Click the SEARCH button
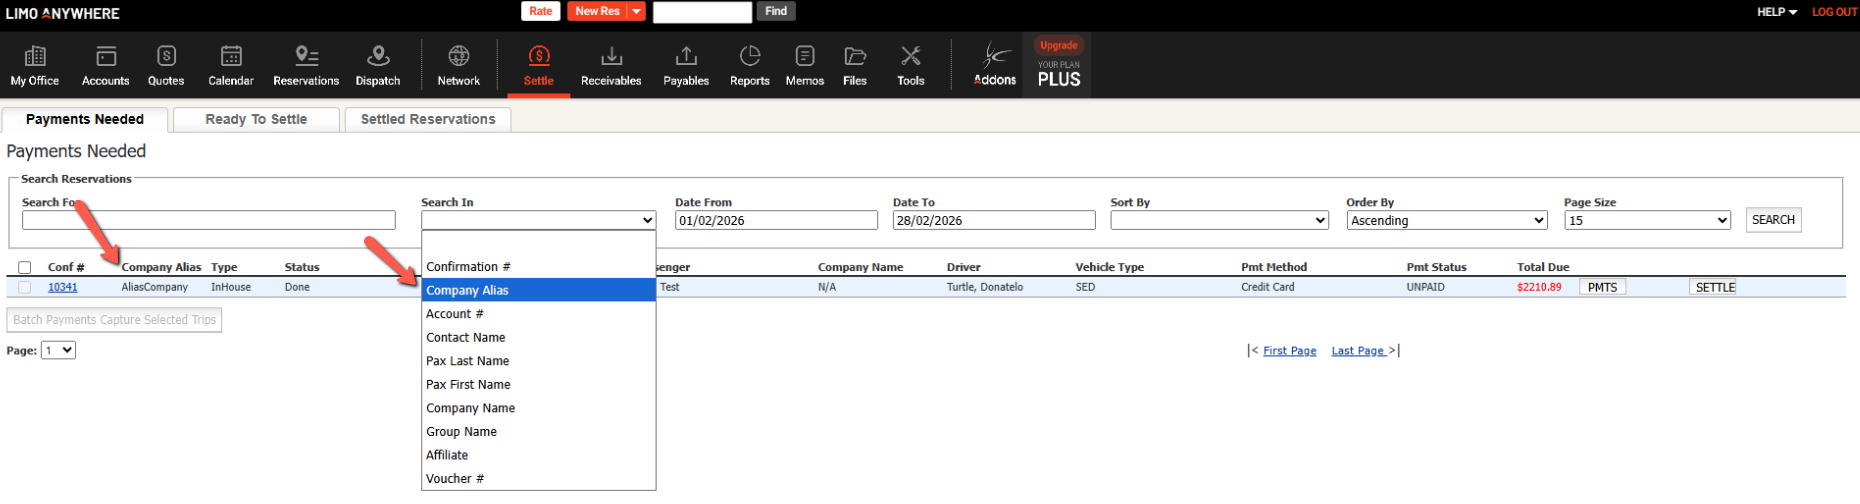This screenshot has height=504, width=1860. click(x=1773, y=220)
